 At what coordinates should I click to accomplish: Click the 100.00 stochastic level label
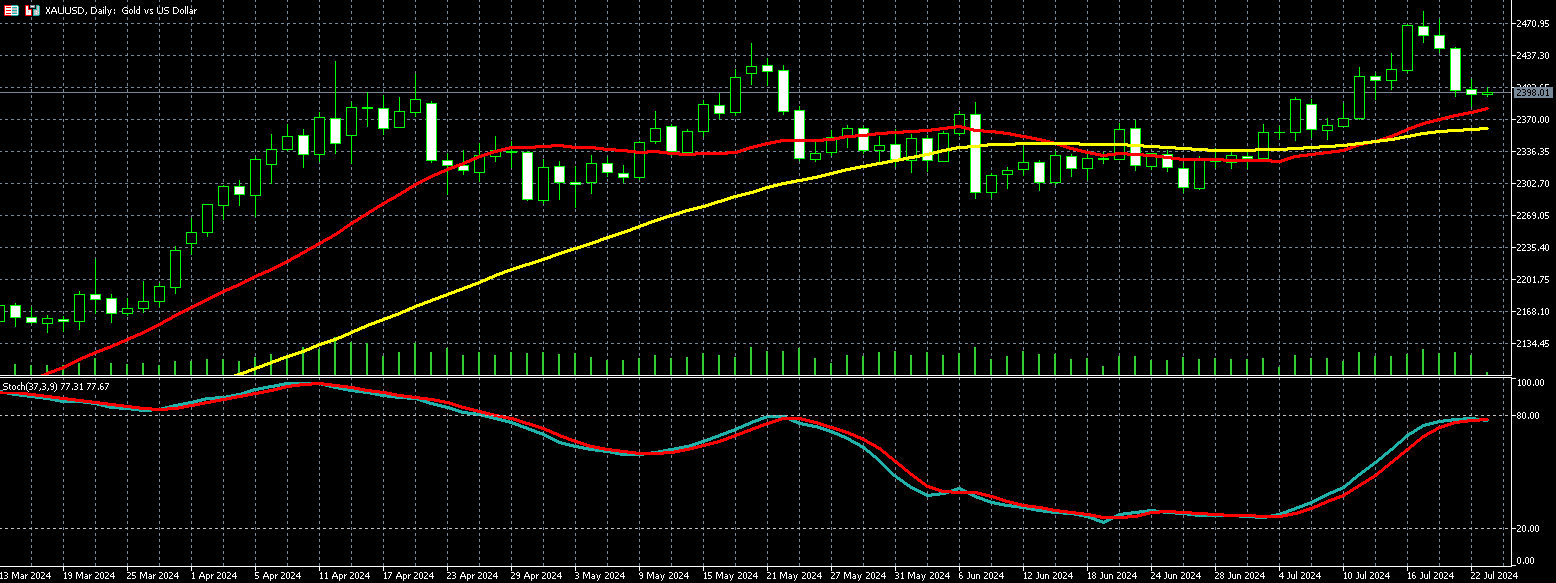[1530, 383]
